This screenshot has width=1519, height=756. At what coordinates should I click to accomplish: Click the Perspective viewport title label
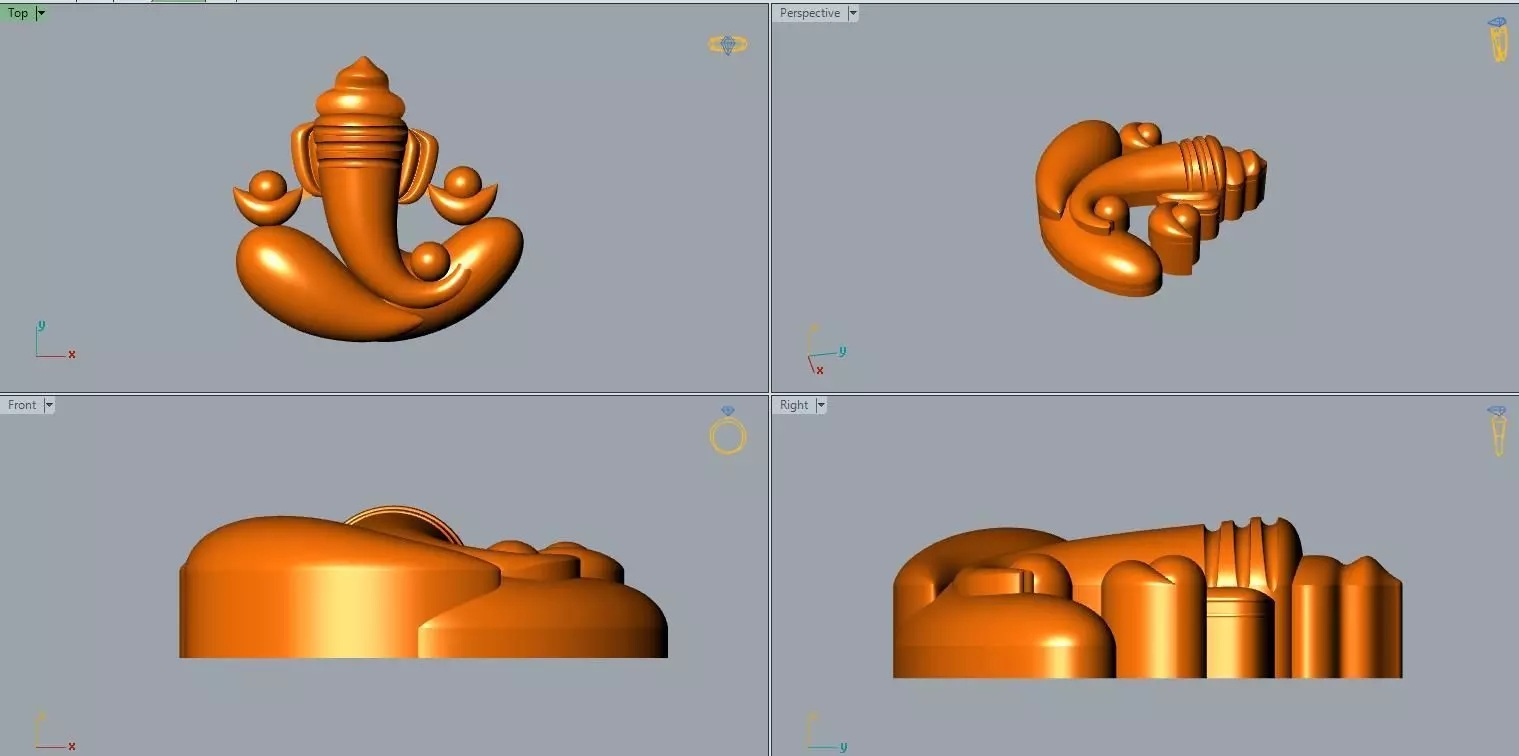point(810,13)
